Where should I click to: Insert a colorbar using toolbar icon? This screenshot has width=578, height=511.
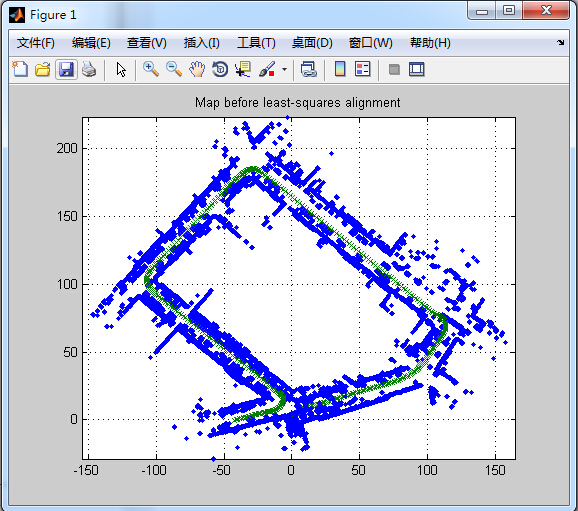[340, 69]
